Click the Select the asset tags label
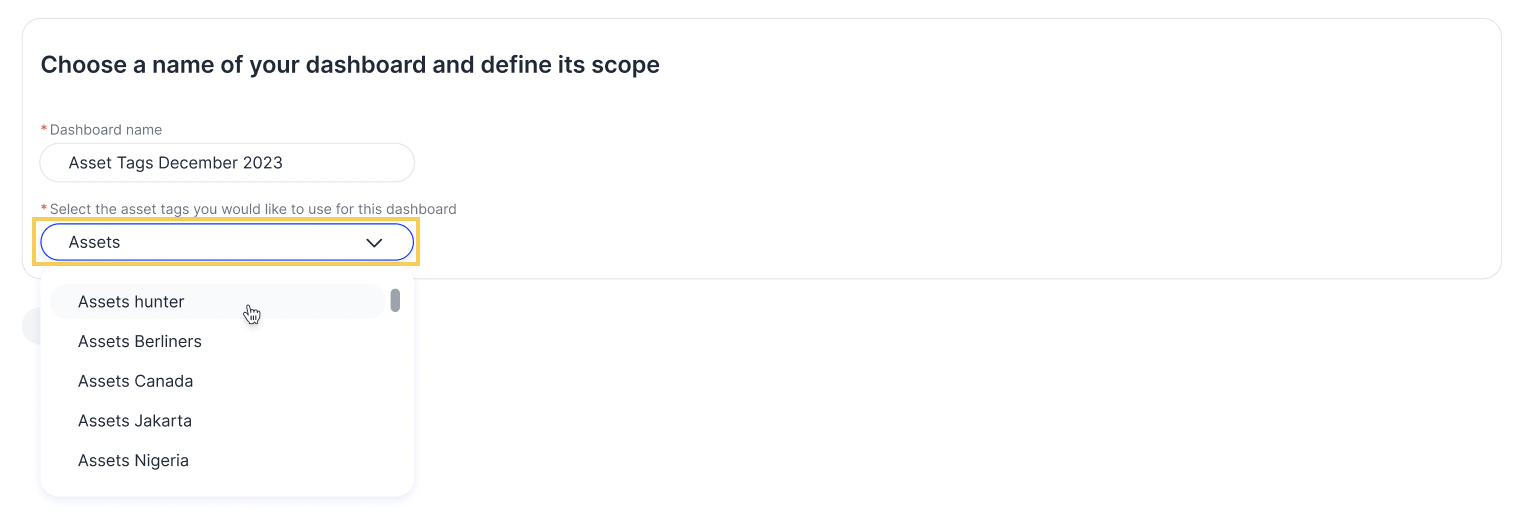The image size is (1526, 528). [253, 209]
